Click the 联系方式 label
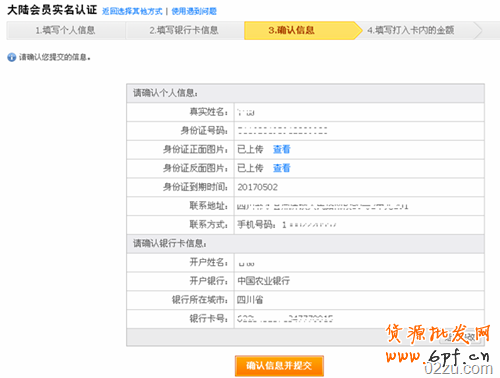 click(x=209, y=225)
